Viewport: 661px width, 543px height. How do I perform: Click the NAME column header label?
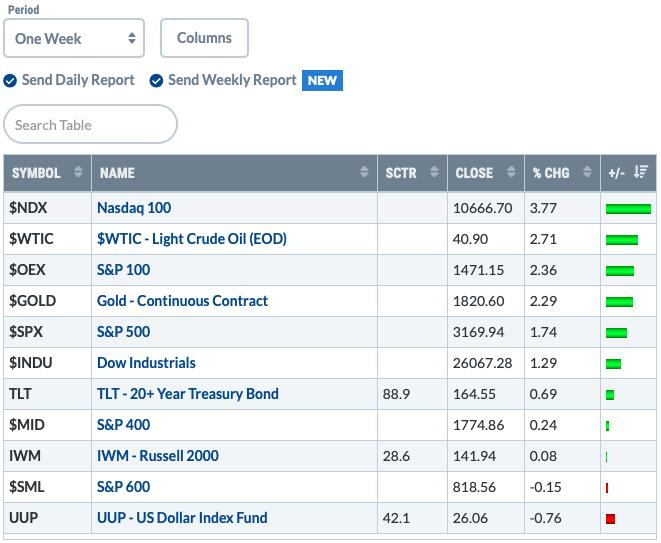click(x=117, y=173)
